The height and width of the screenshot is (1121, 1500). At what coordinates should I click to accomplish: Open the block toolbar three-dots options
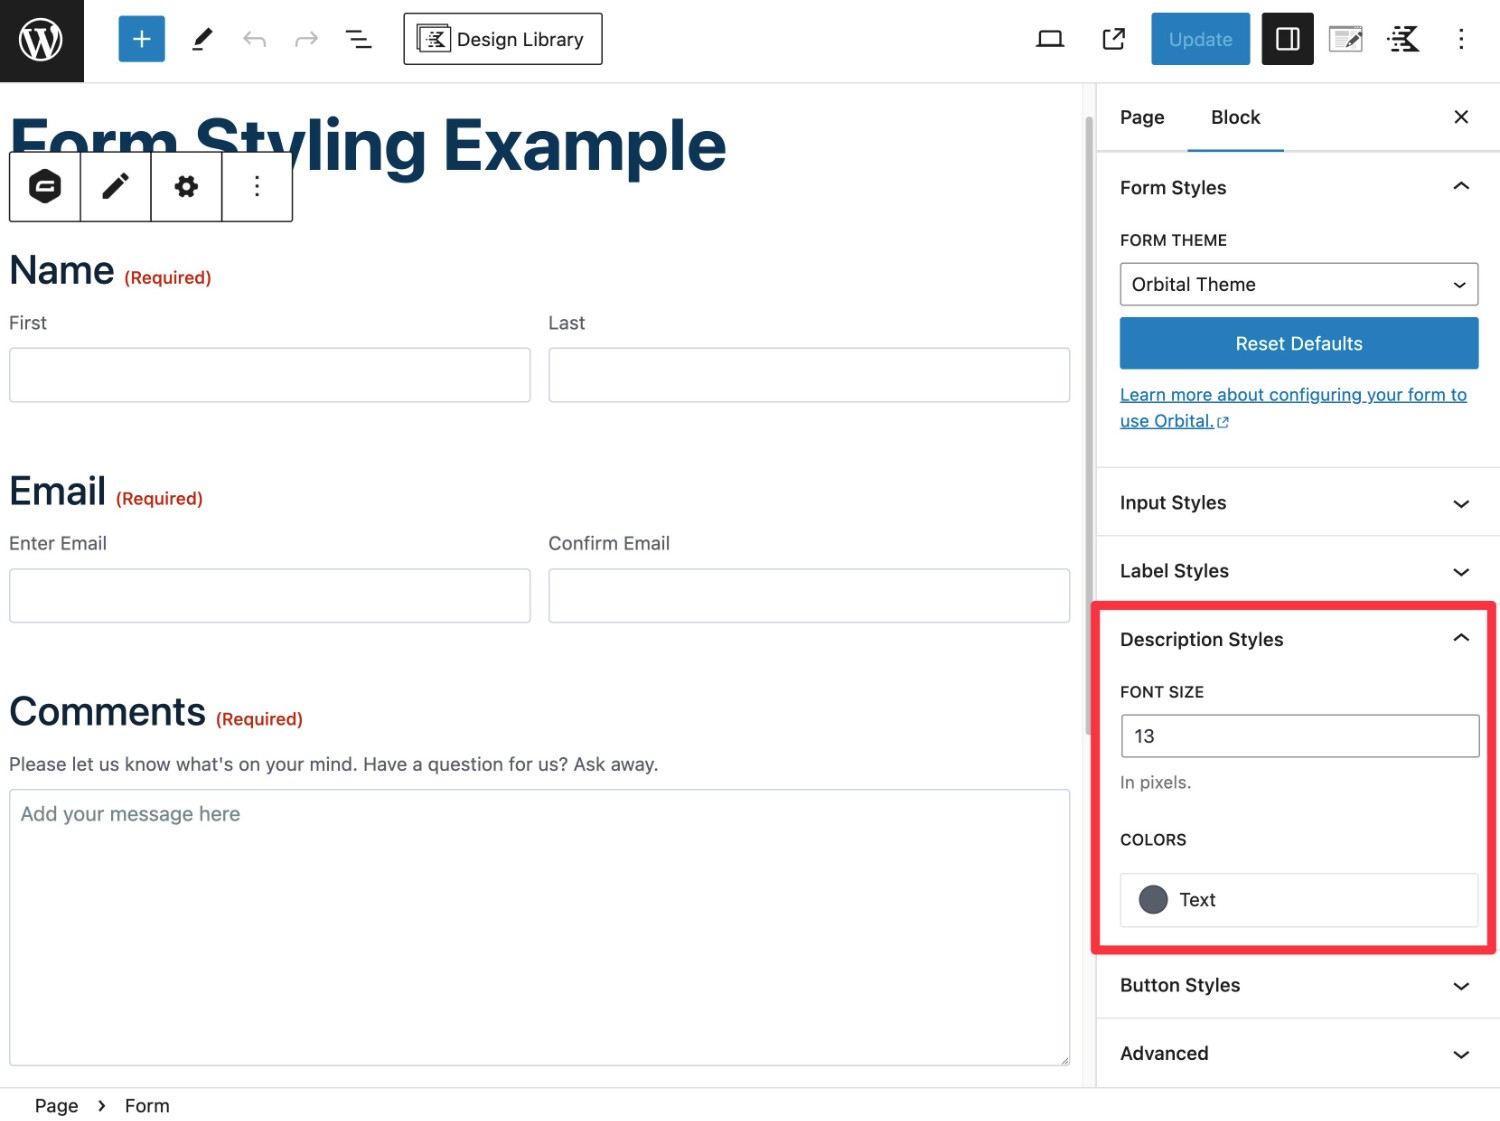pos(257,186)
